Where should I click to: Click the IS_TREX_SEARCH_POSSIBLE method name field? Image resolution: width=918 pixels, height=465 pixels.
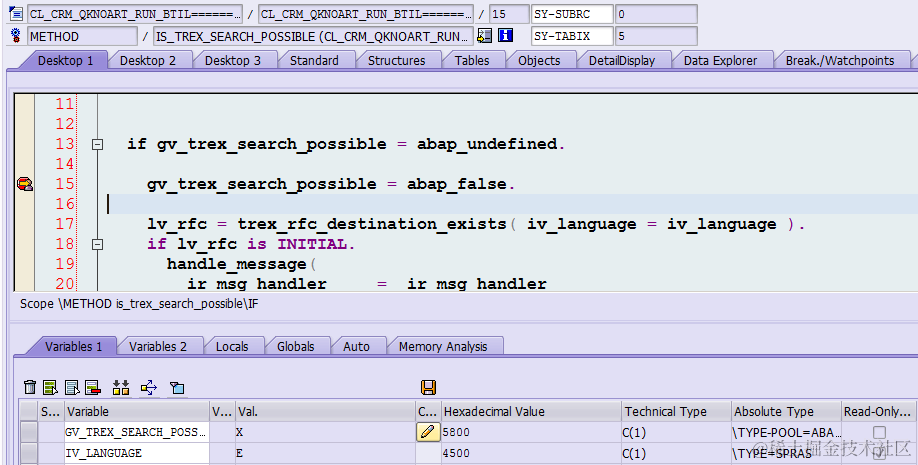click(313, 36)
